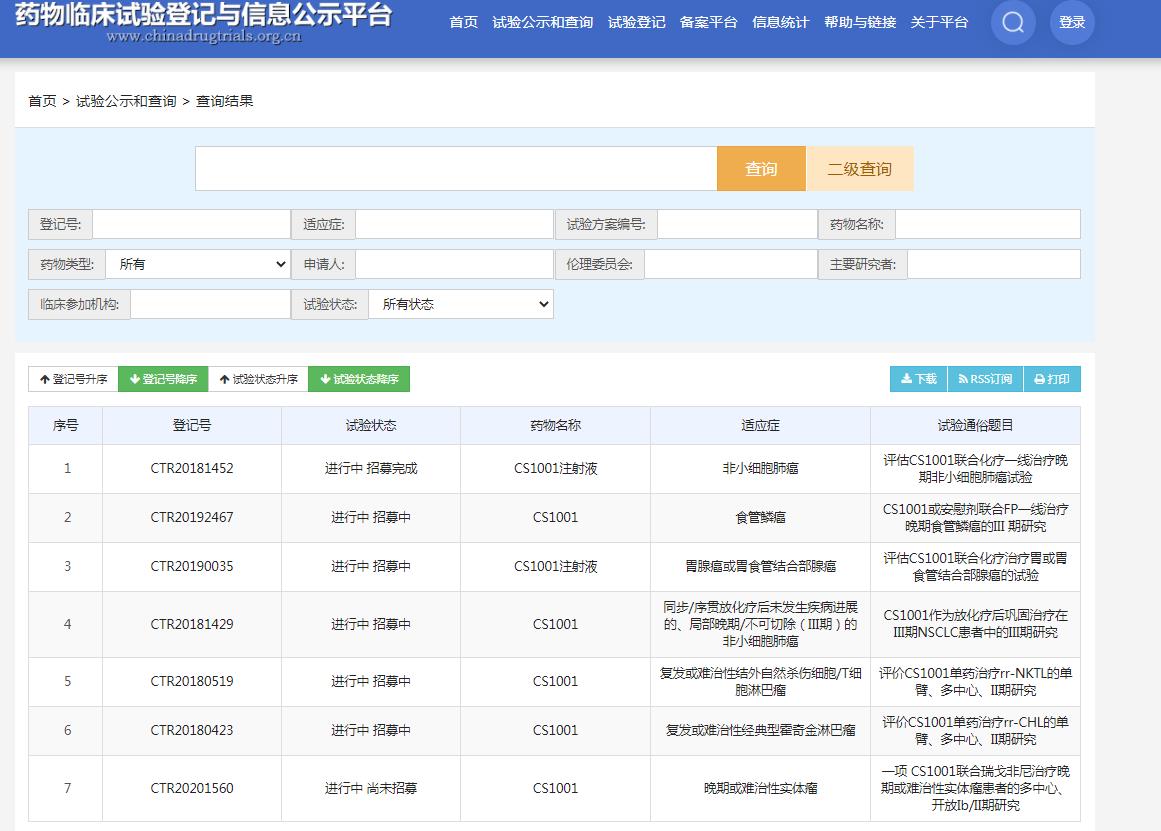The width and height of the screenshot is (1161, 831).
Task: Click the site logo 药物临床试验登记与信息公示平台
Action: coord(204,22)
